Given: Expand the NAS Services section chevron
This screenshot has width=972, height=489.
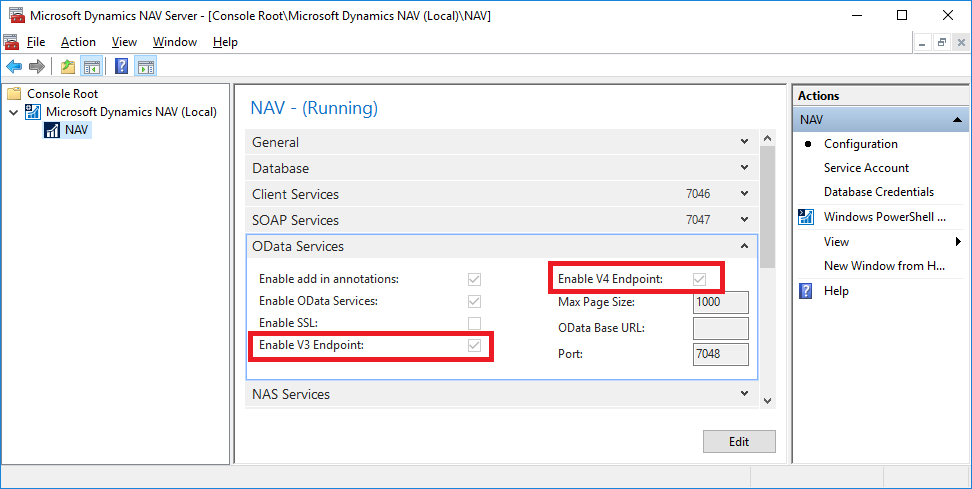Looking at the screenshot, I should coord(744,394).
